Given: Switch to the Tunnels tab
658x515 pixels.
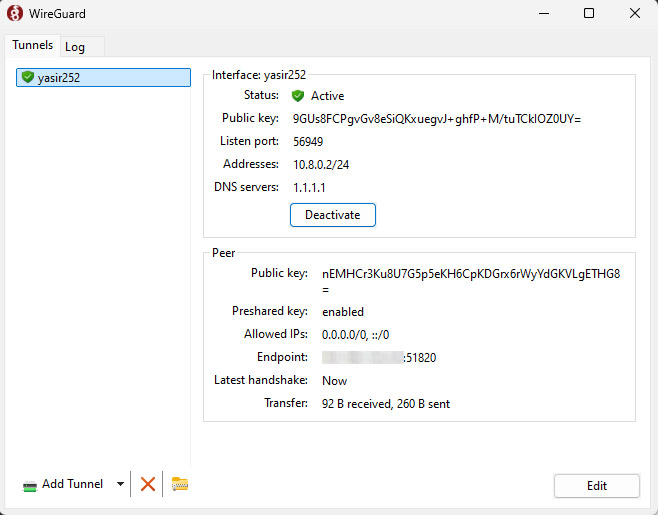Looking at the screenshot, I should [x=33, y=45].
